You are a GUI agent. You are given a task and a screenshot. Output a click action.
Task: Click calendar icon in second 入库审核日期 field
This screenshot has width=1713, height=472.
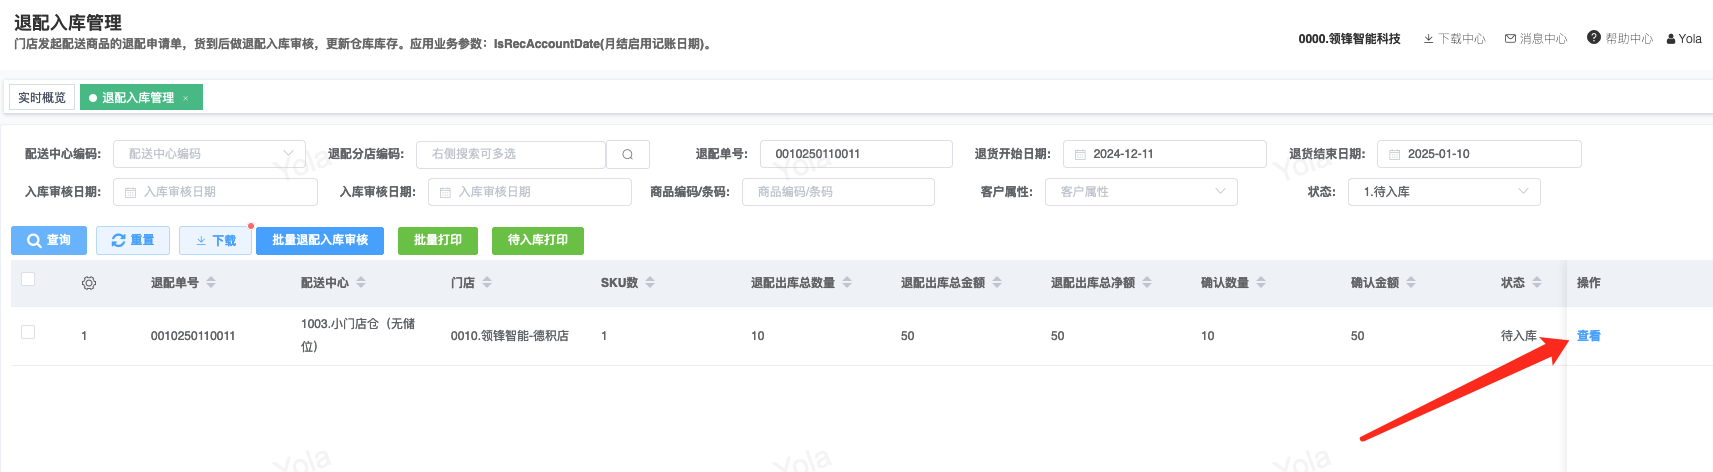coord(445,192)
